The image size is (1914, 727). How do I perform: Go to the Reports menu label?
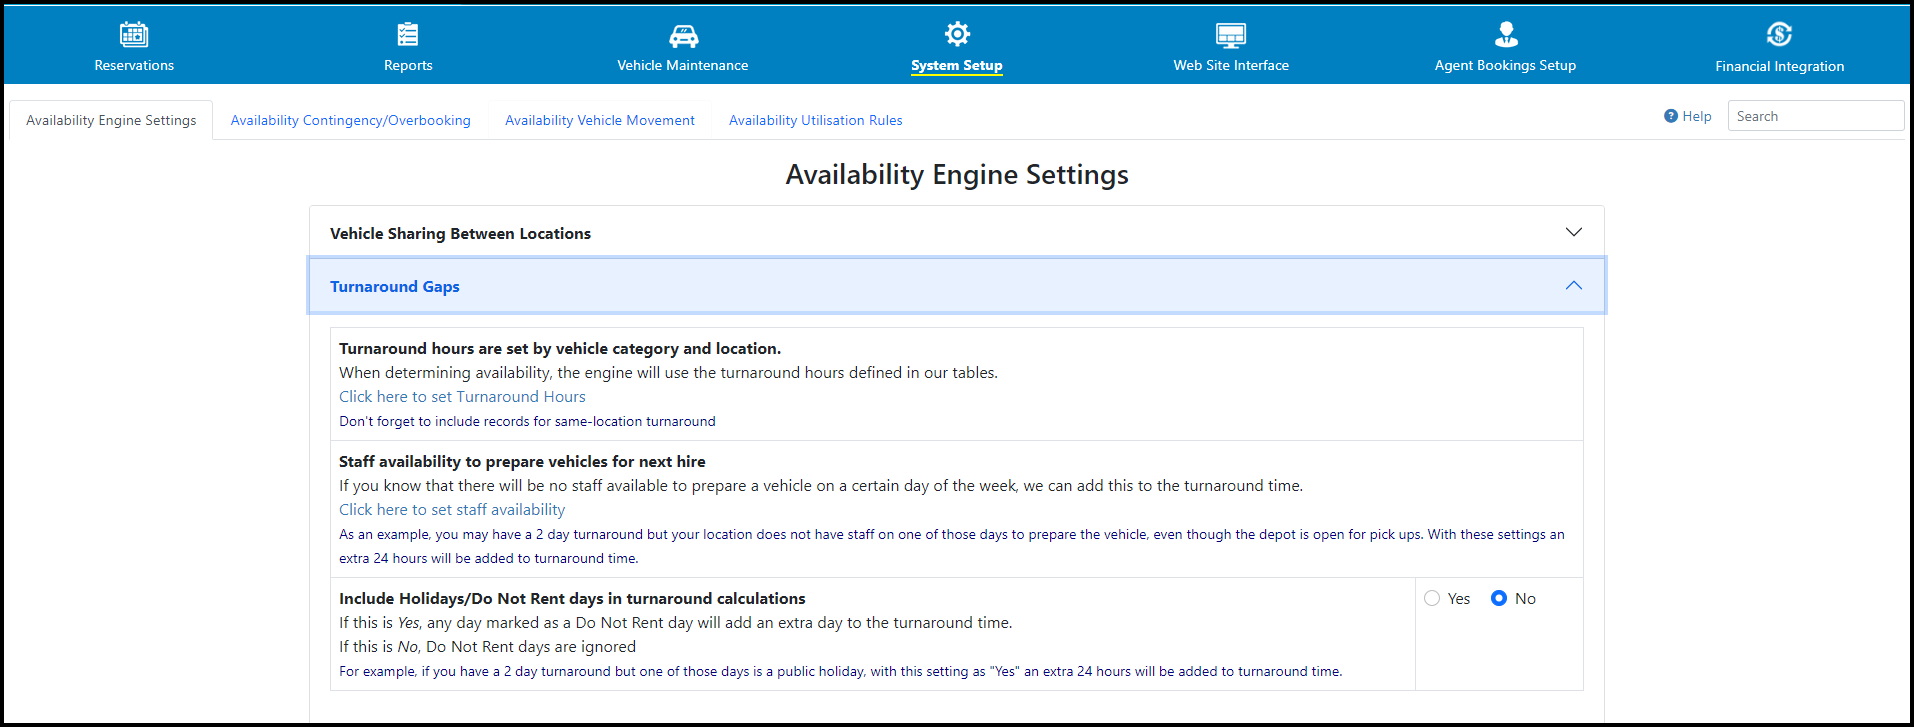(408, 65)
